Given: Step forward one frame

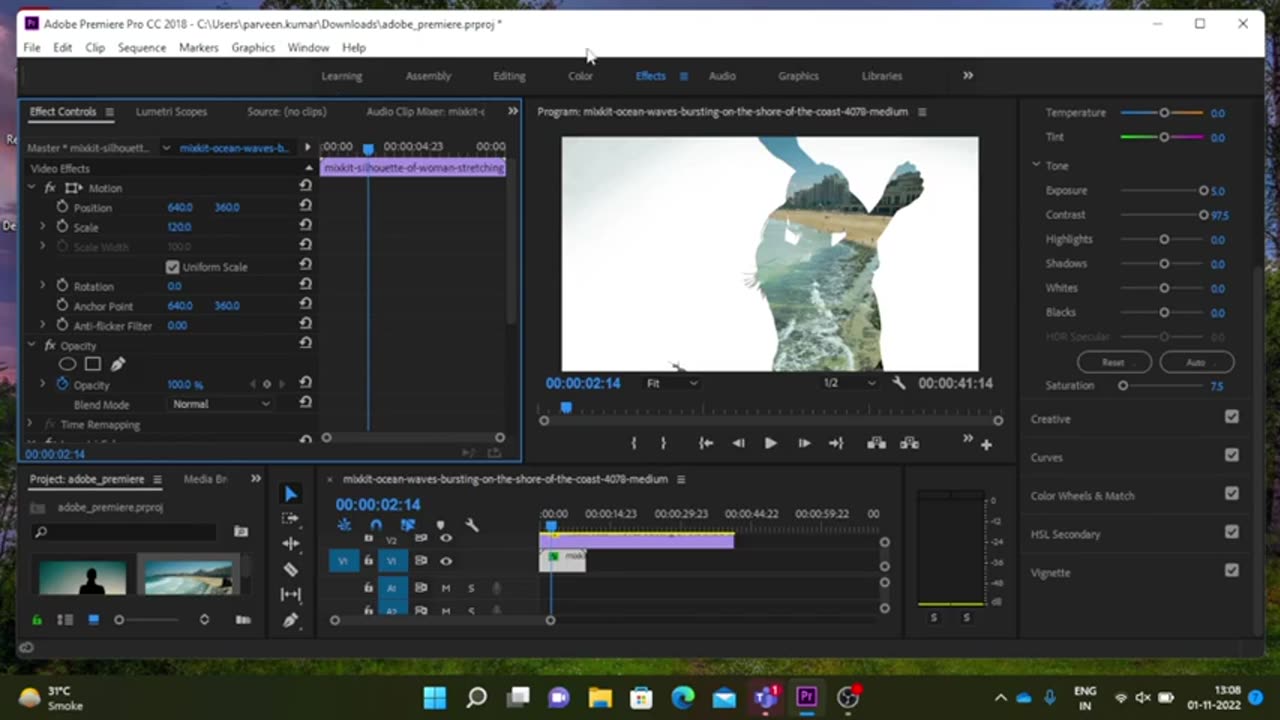Looking at the screenshot, I should 804,443.
